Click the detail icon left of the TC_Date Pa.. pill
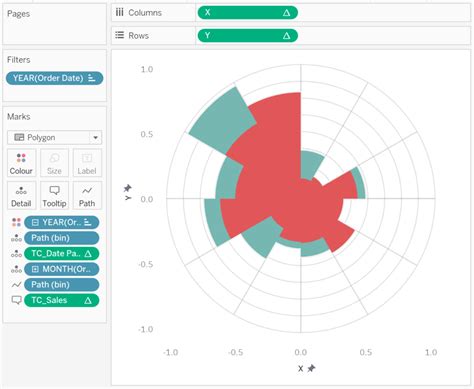 click(x=16, y=254)
